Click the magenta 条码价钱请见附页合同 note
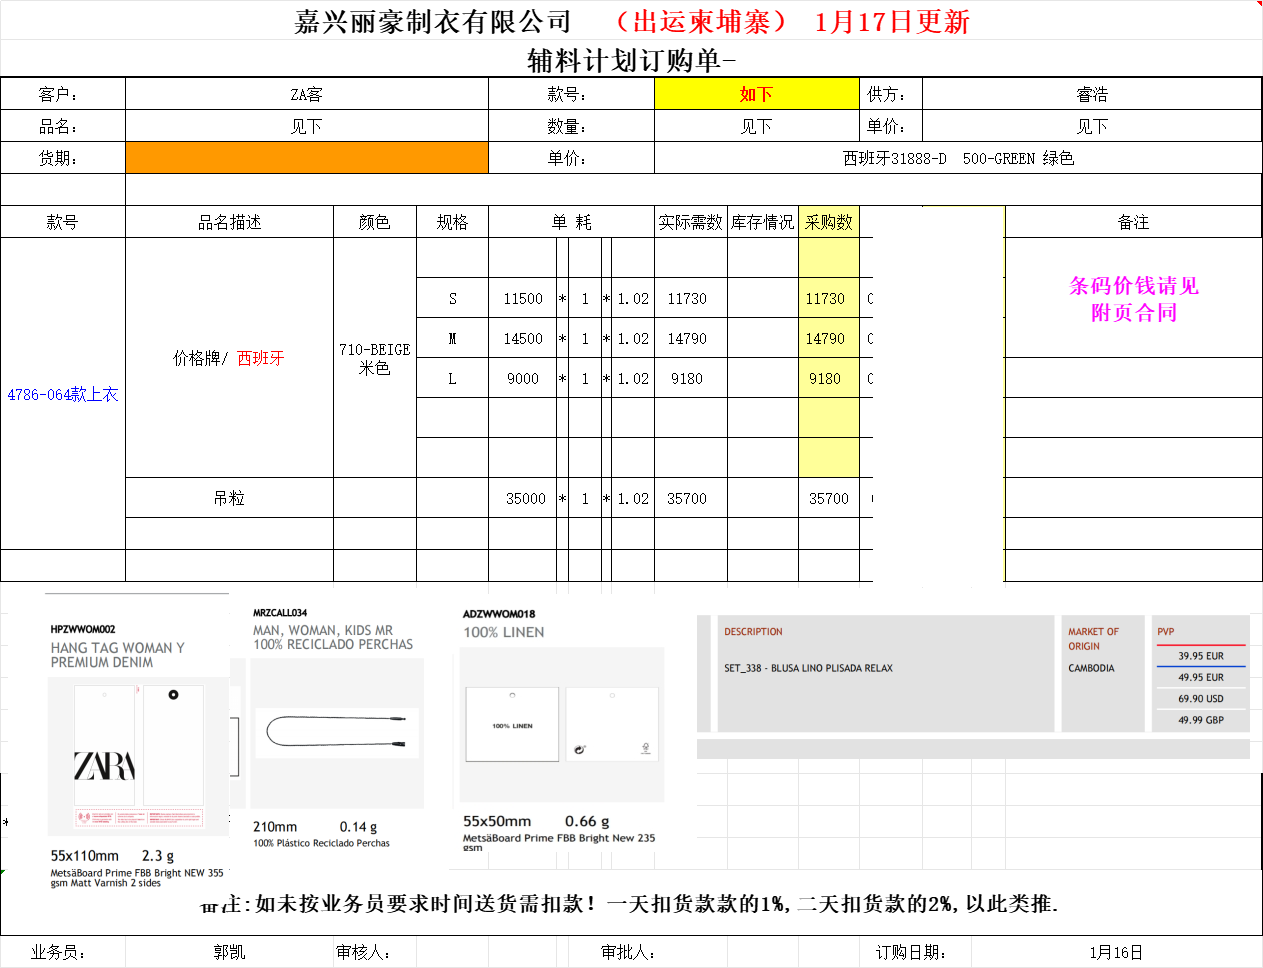 1133,299
